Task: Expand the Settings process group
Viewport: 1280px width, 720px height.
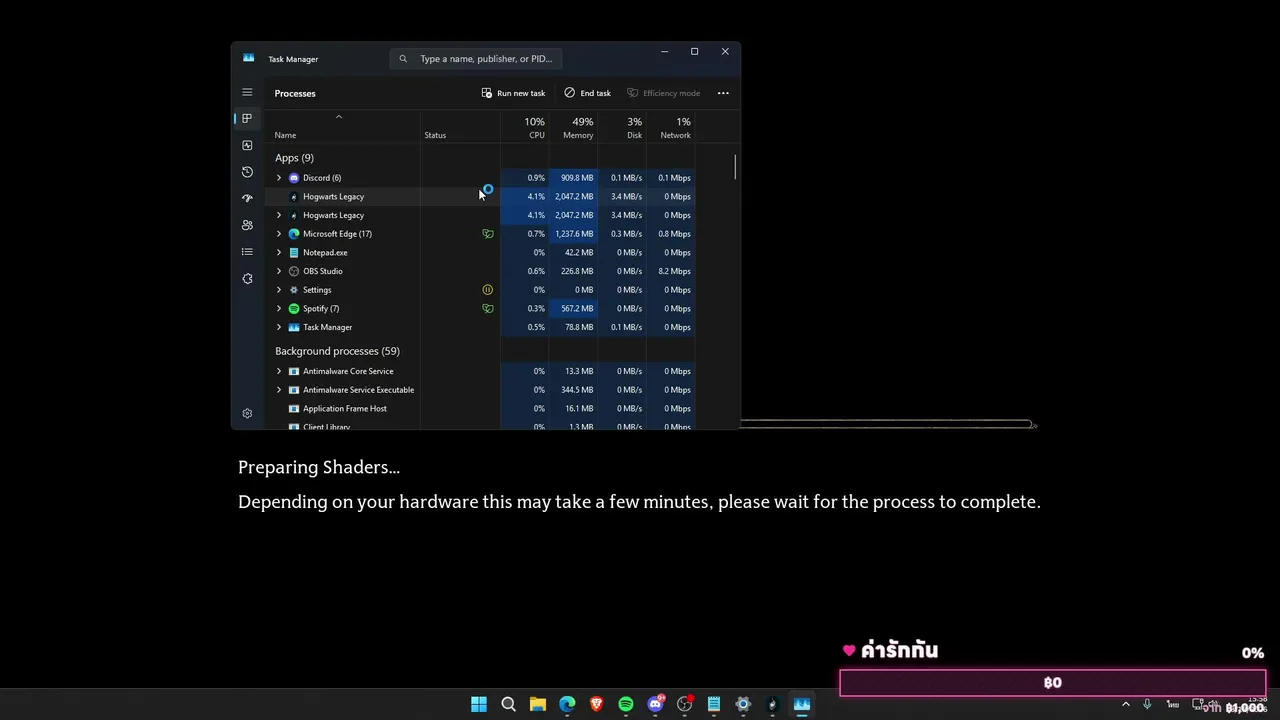Action: pos(279,290)
